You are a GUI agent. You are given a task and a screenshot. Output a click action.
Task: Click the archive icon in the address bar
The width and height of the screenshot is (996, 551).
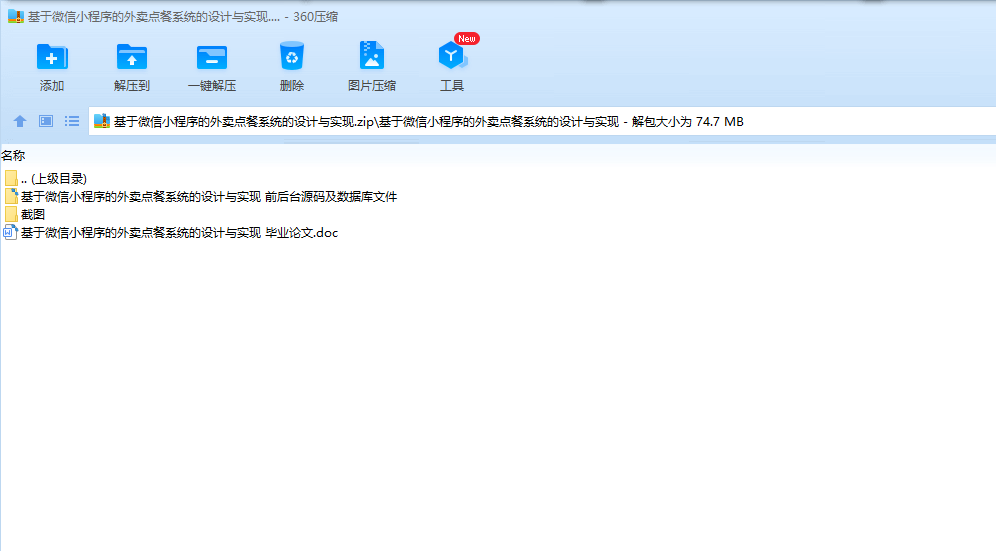pyautogui.click(x=102, y=121)
